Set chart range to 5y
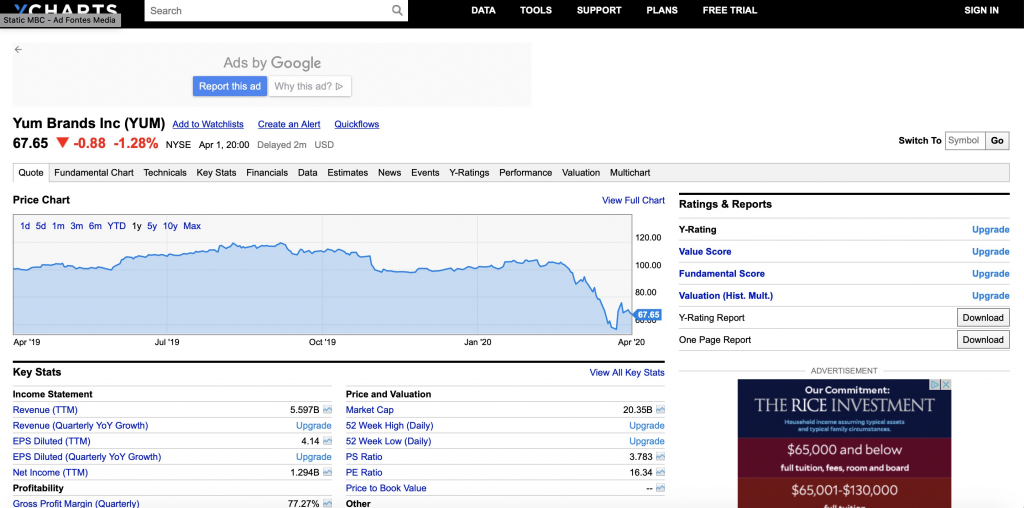This screenshot has height=508, width=1024. point(152,226)
